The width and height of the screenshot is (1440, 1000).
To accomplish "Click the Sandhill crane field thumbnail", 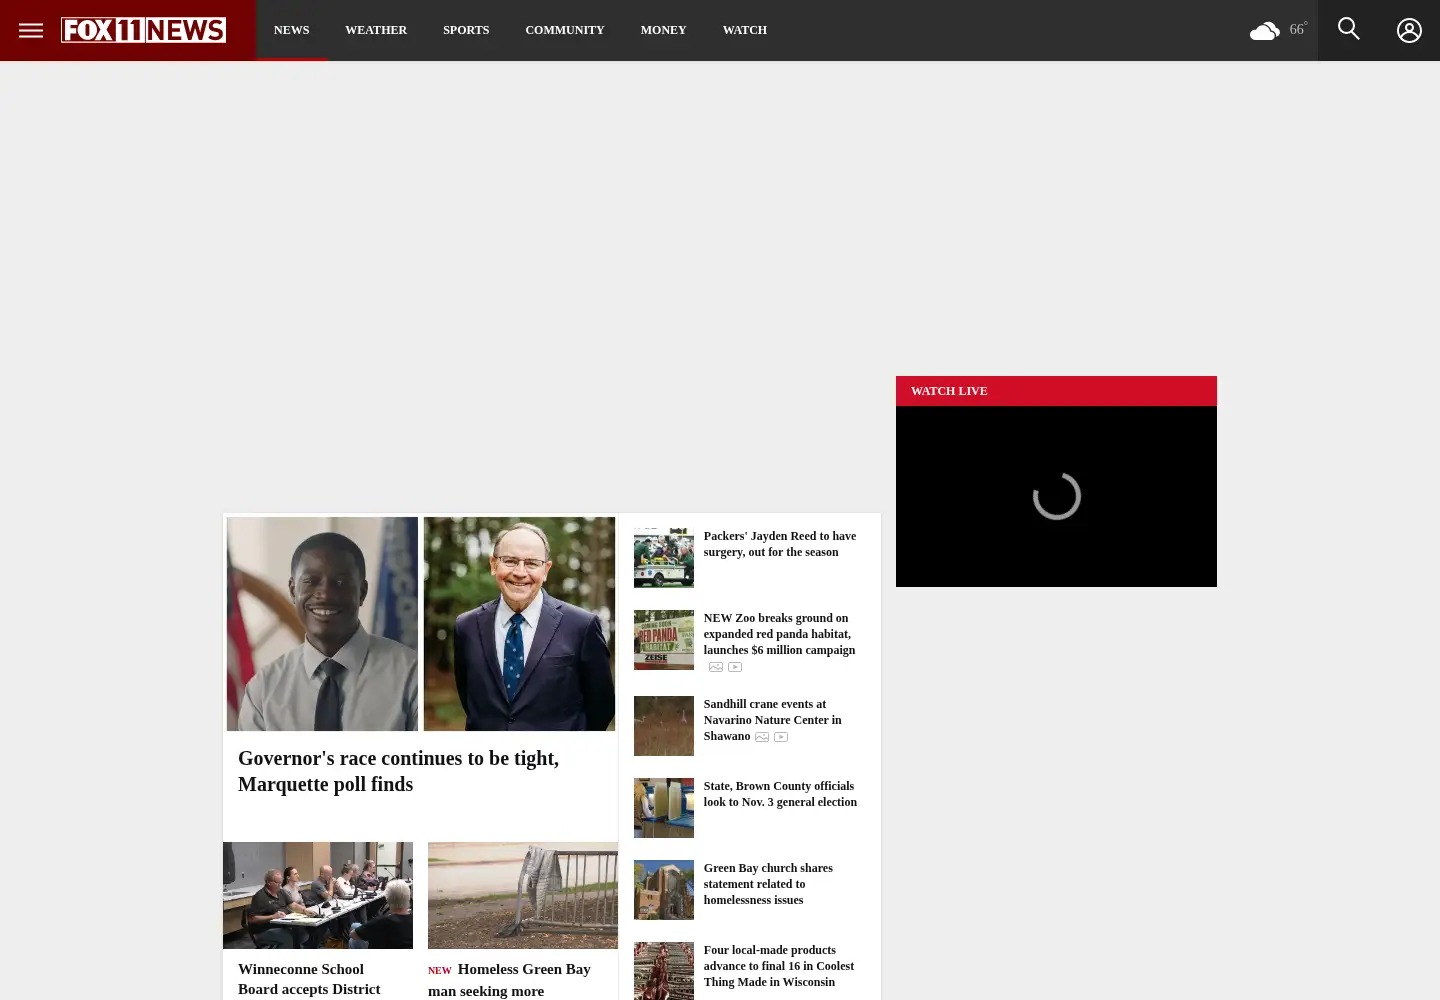I will [663, 726].
